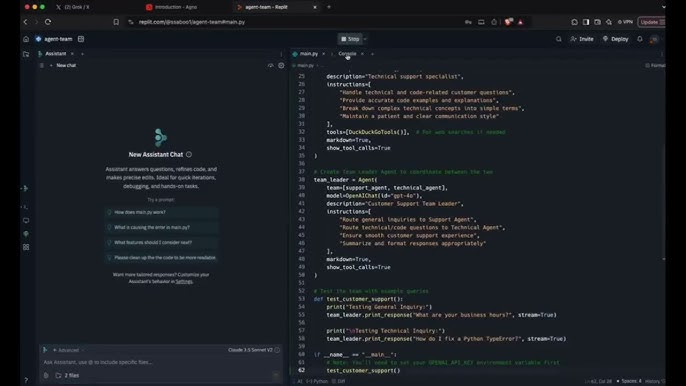Viewport: 686px width, 386px height.
Task: Switch to the Grok / X browser tab
Action: (73, 7)
